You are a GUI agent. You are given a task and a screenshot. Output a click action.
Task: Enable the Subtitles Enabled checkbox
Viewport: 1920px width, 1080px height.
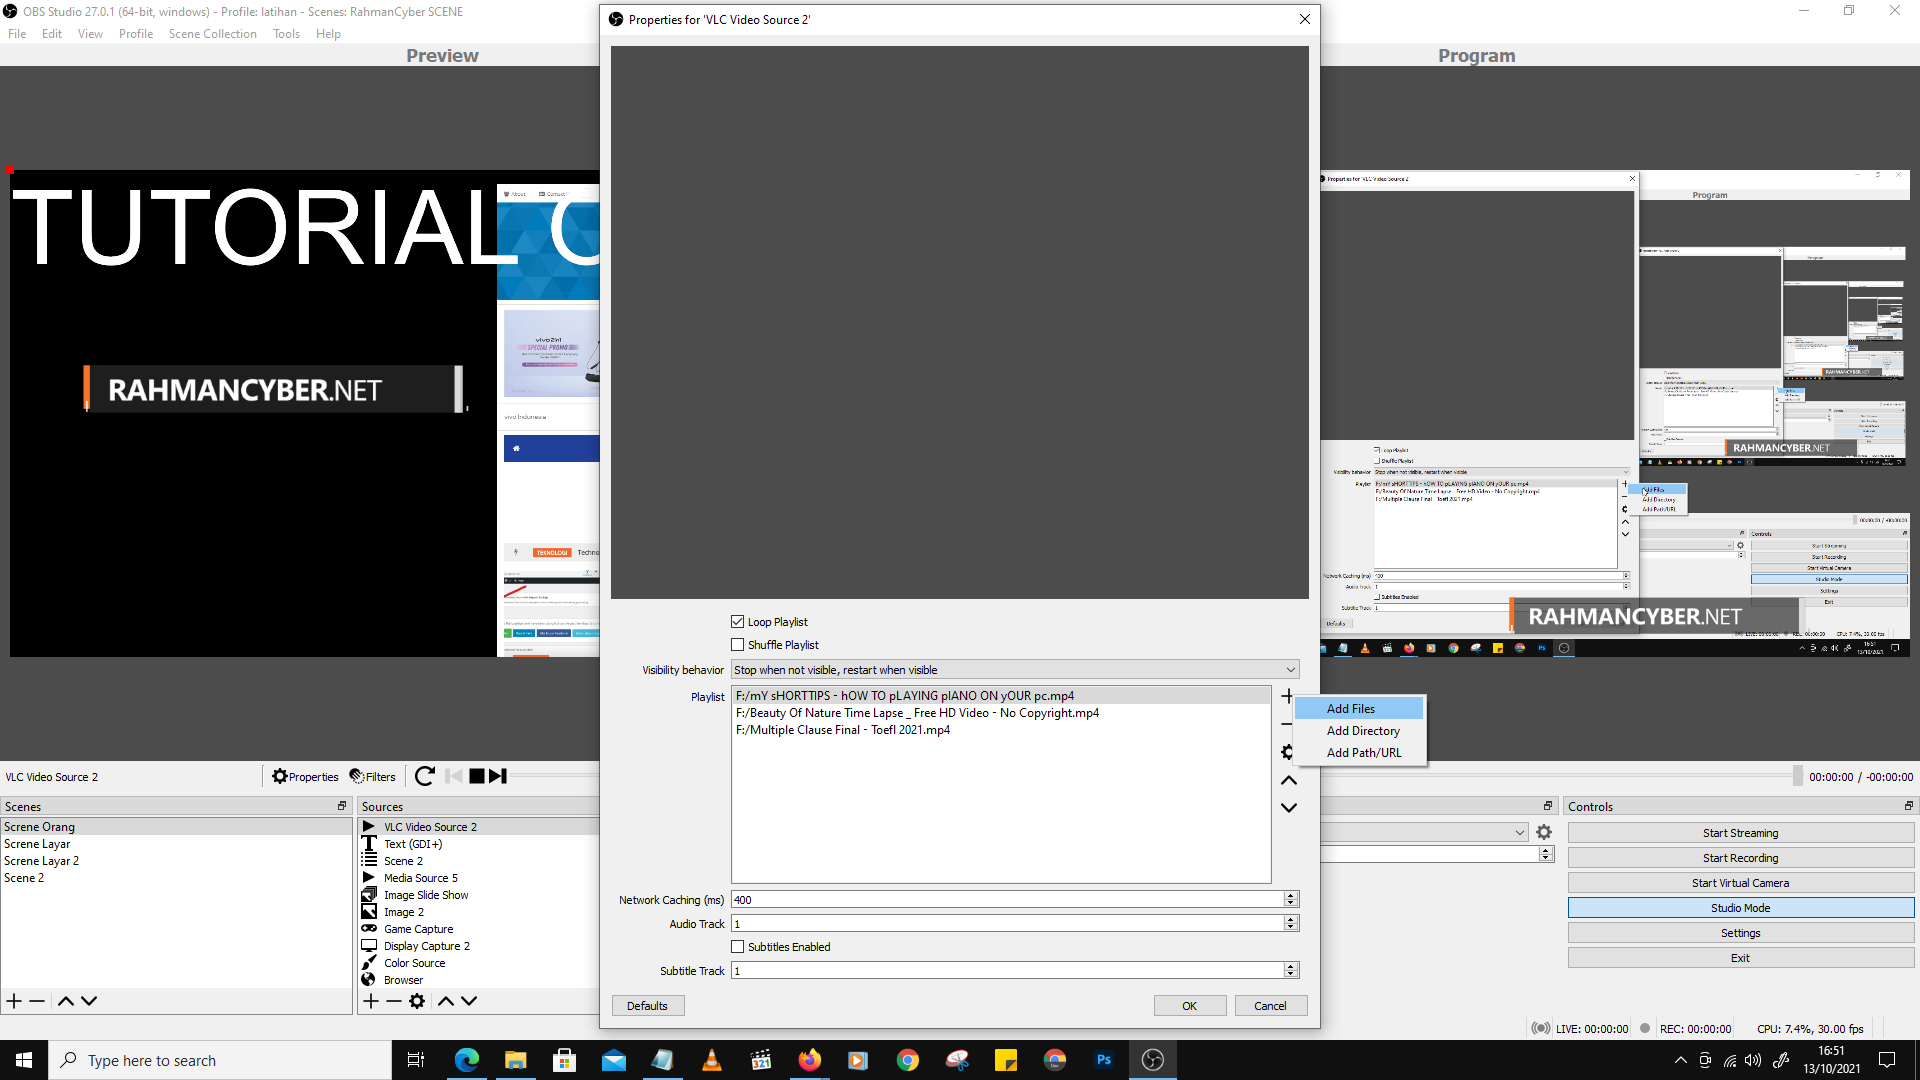738,947
